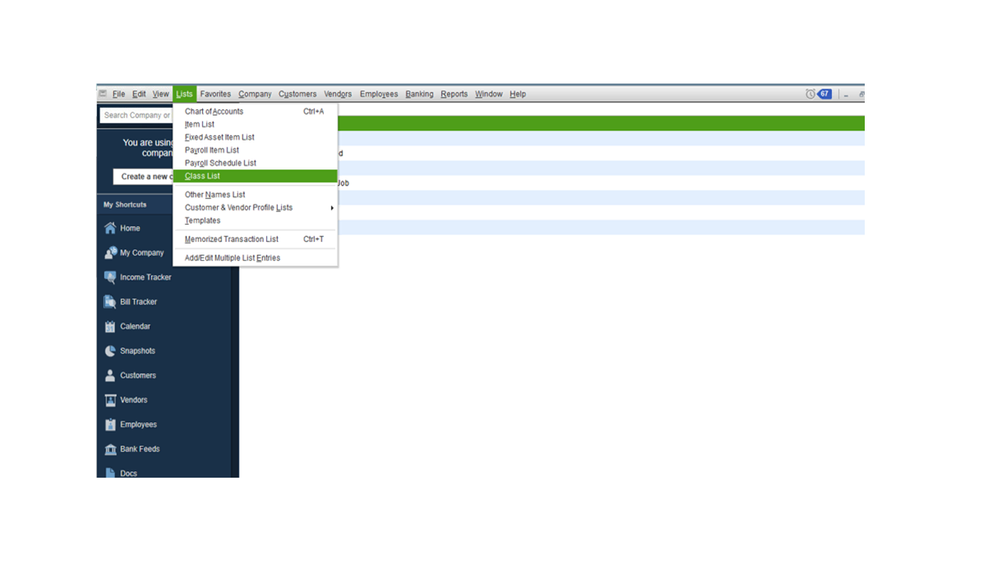Open the File menu
Viewport: 999px width, 562px height.
[x=119, y=94]
